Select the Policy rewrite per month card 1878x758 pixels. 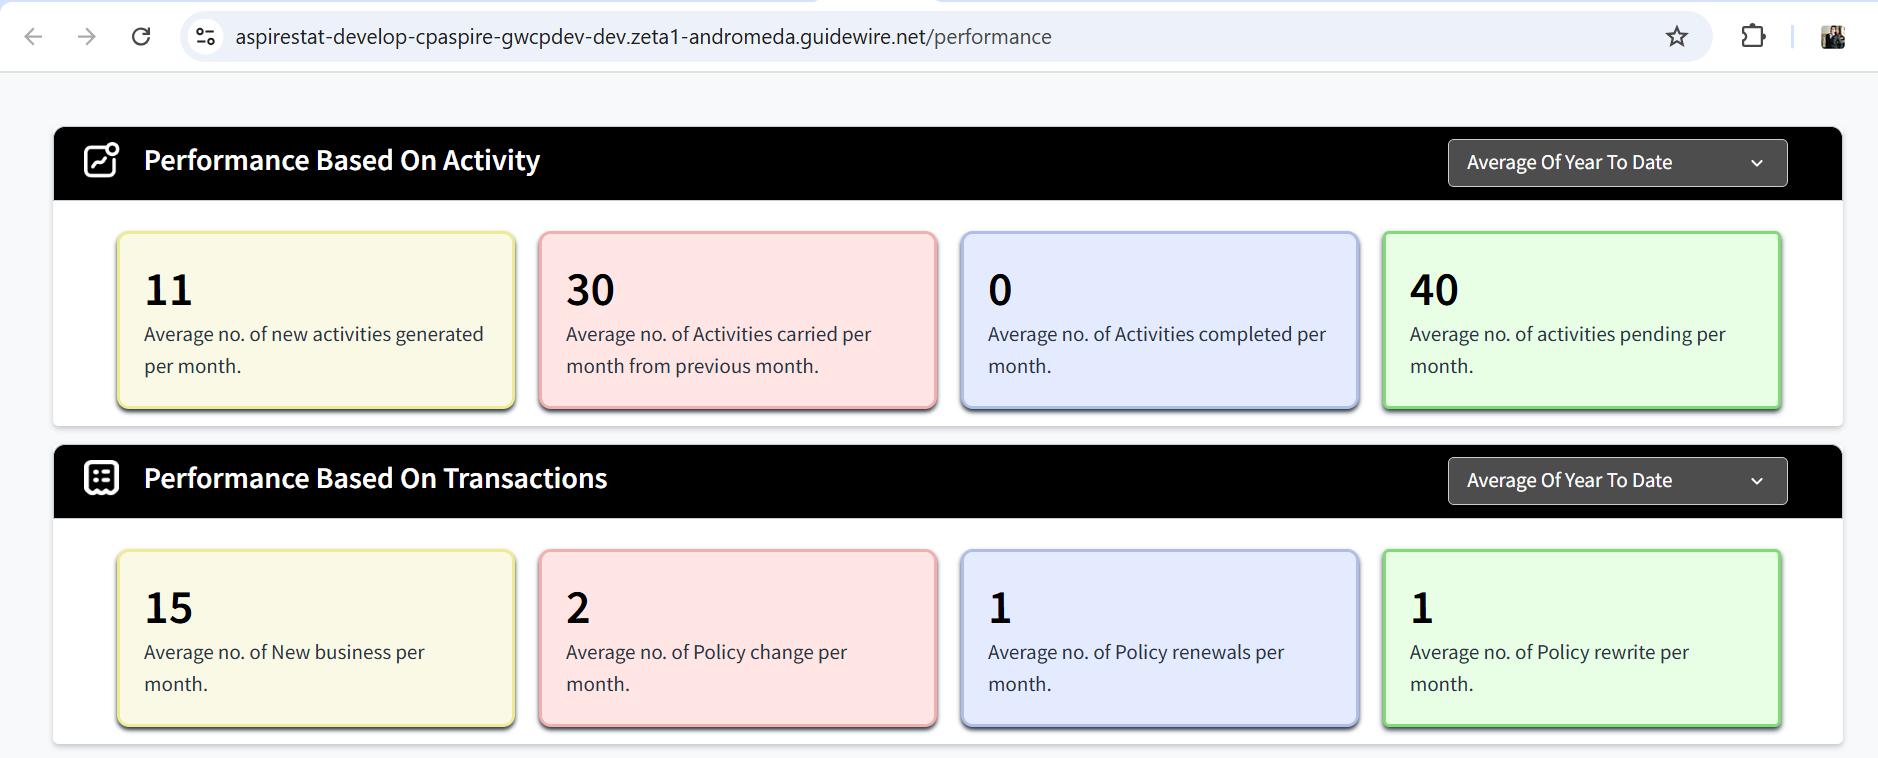1581,638
